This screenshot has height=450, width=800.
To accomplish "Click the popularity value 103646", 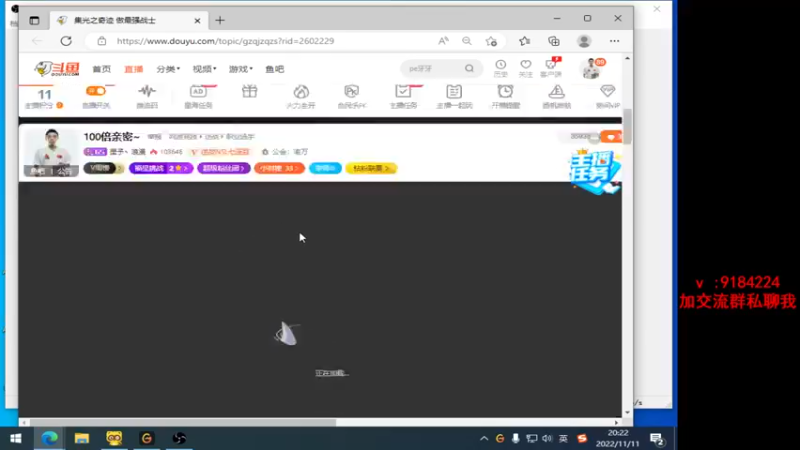I will point(171,152).
